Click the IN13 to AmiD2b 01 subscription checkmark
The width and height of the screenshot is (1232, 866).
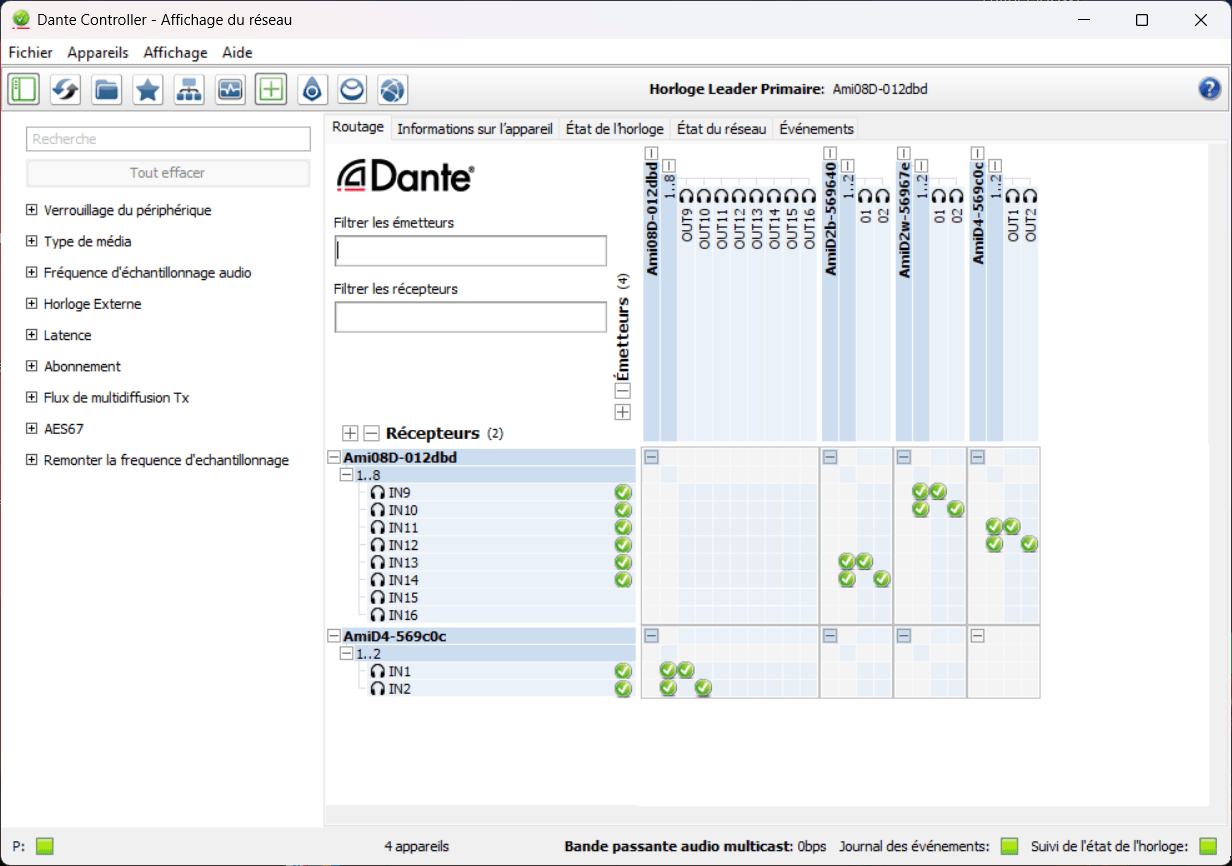pyautogui.click(x=864, y=561)
